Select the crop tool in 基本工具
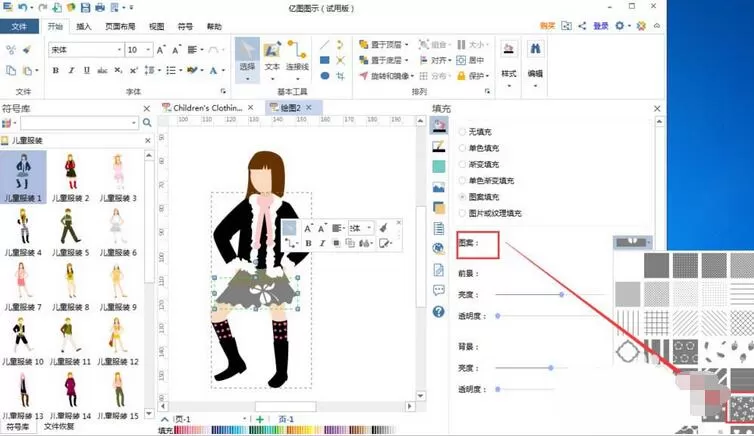Image resolution: width=754 pixels, height=436 pixels. 340,75
